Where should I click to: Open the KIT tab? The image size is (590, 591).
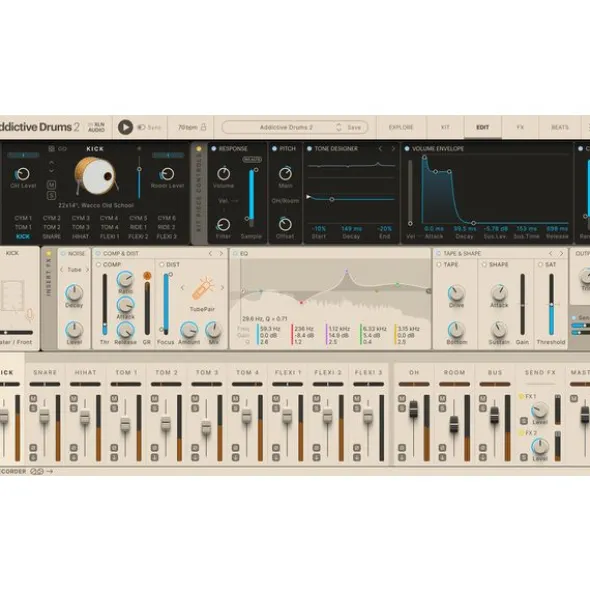[x=445, y=127]
